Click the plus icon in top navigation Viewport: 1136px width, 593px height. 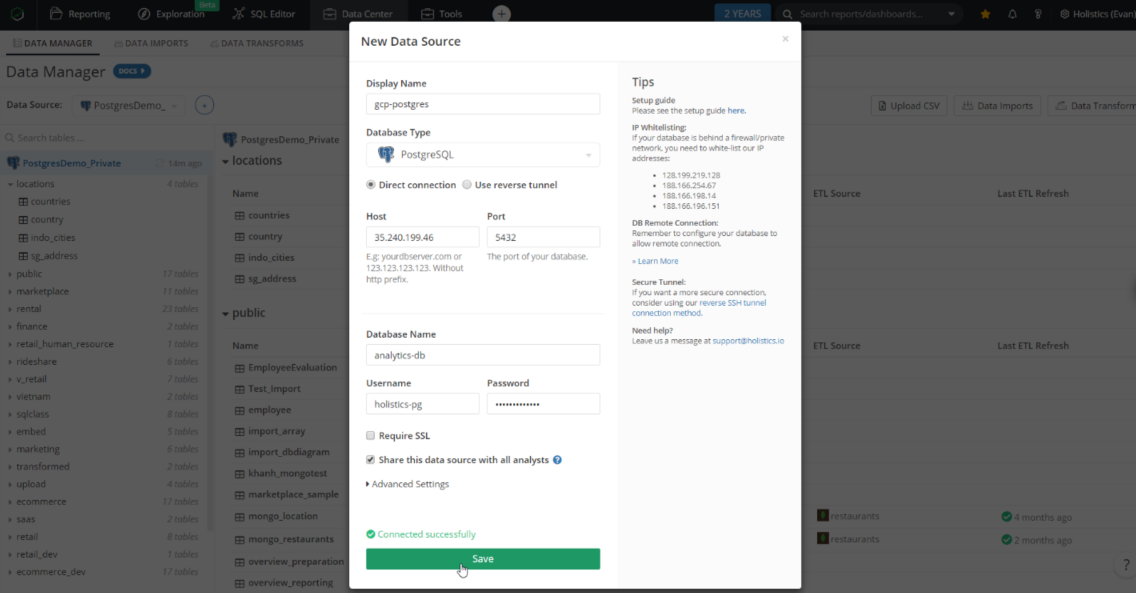(501, 14)
